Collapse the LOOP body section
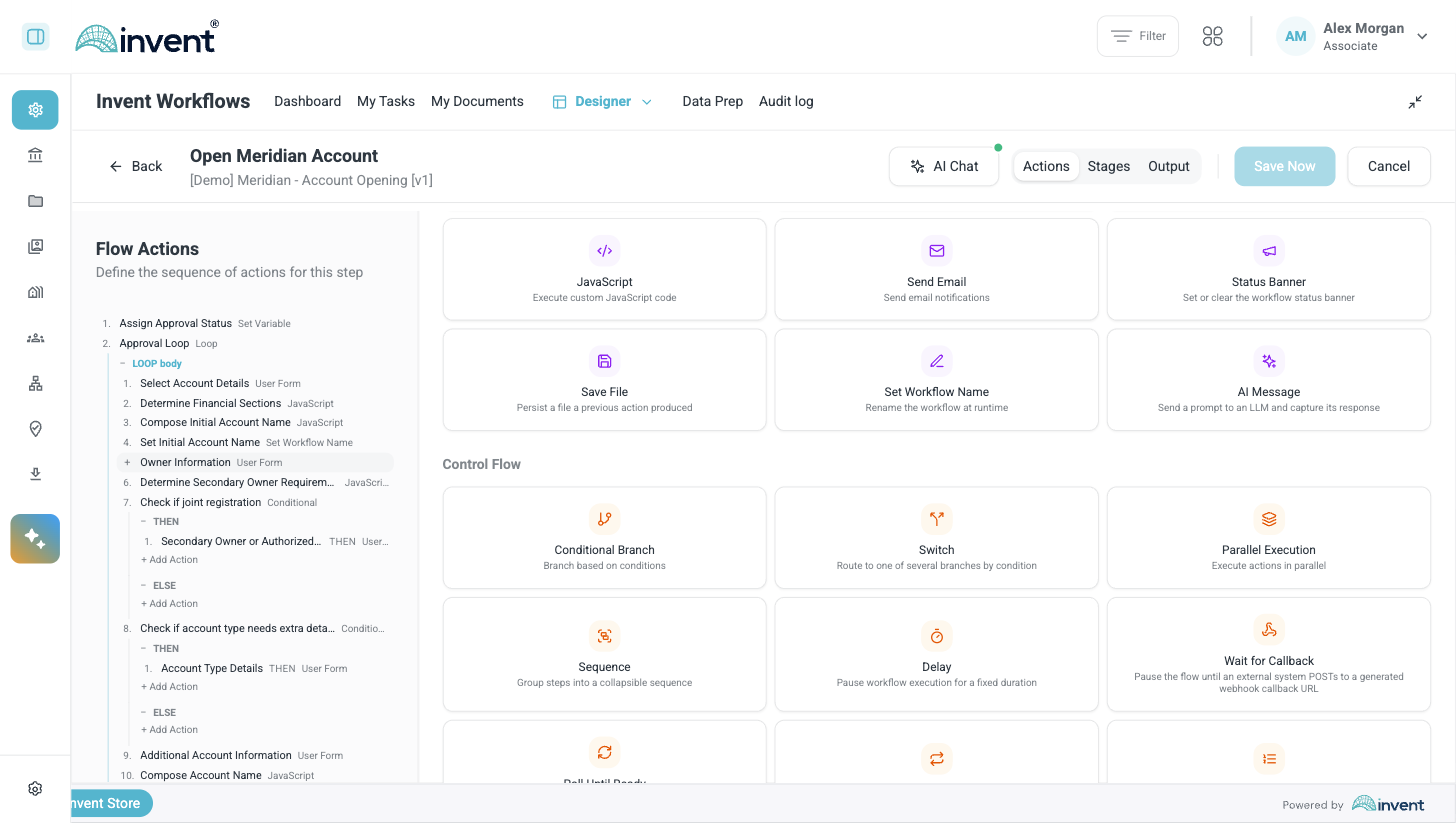The image size is (1456, 823). 123,364
